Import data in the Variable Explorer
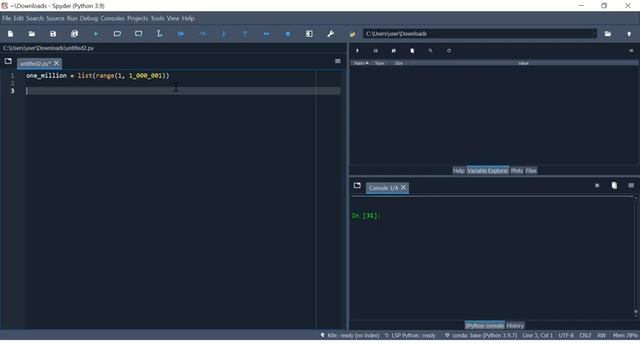Image resolution: width=640 pixels, height=360 pixels. tap(357, 51)
